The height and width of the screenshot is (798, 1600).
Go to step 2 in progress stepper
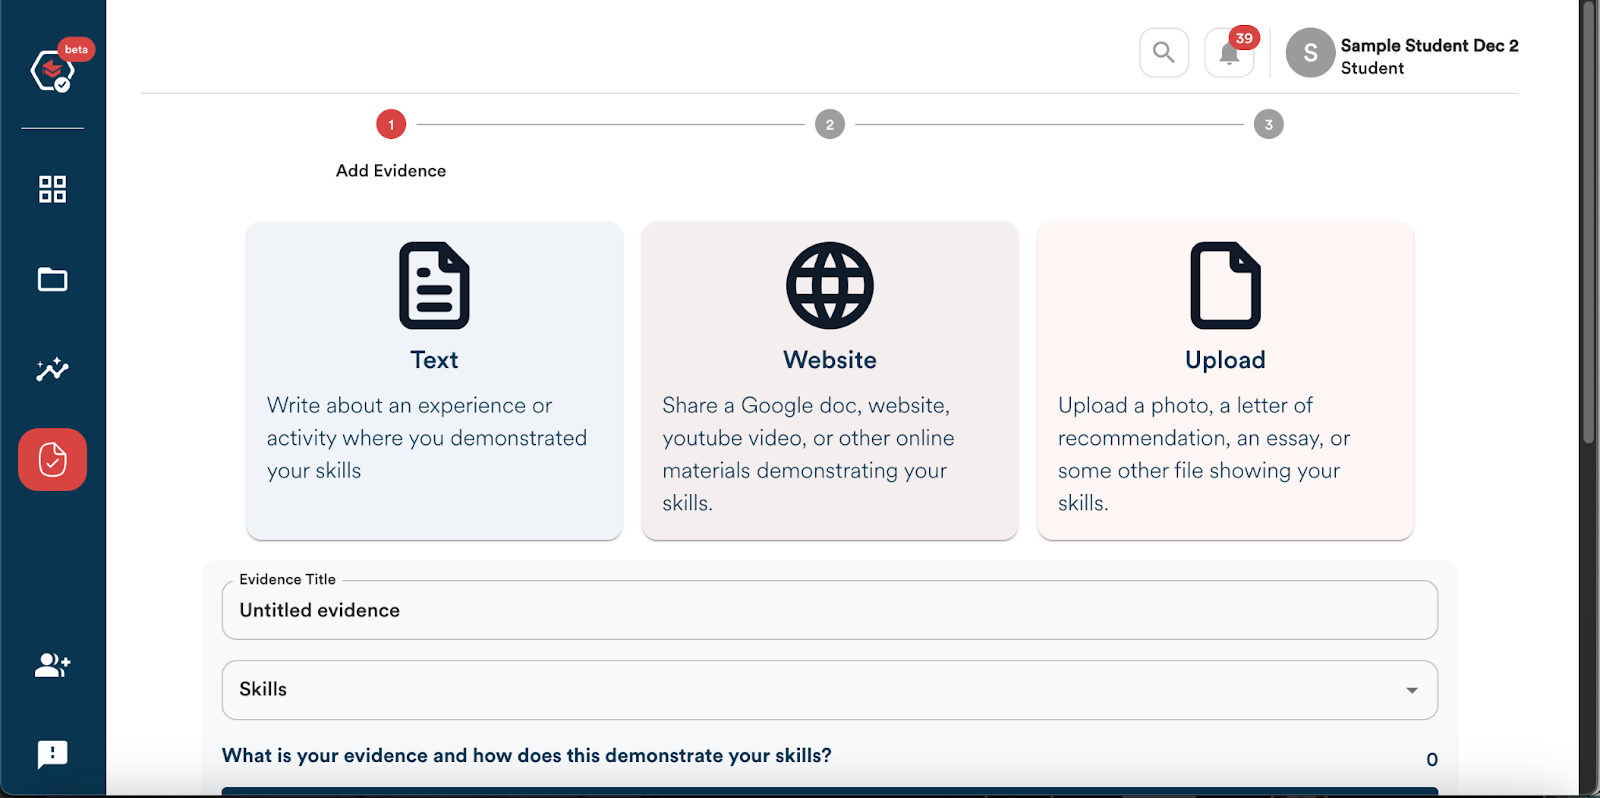830,125
